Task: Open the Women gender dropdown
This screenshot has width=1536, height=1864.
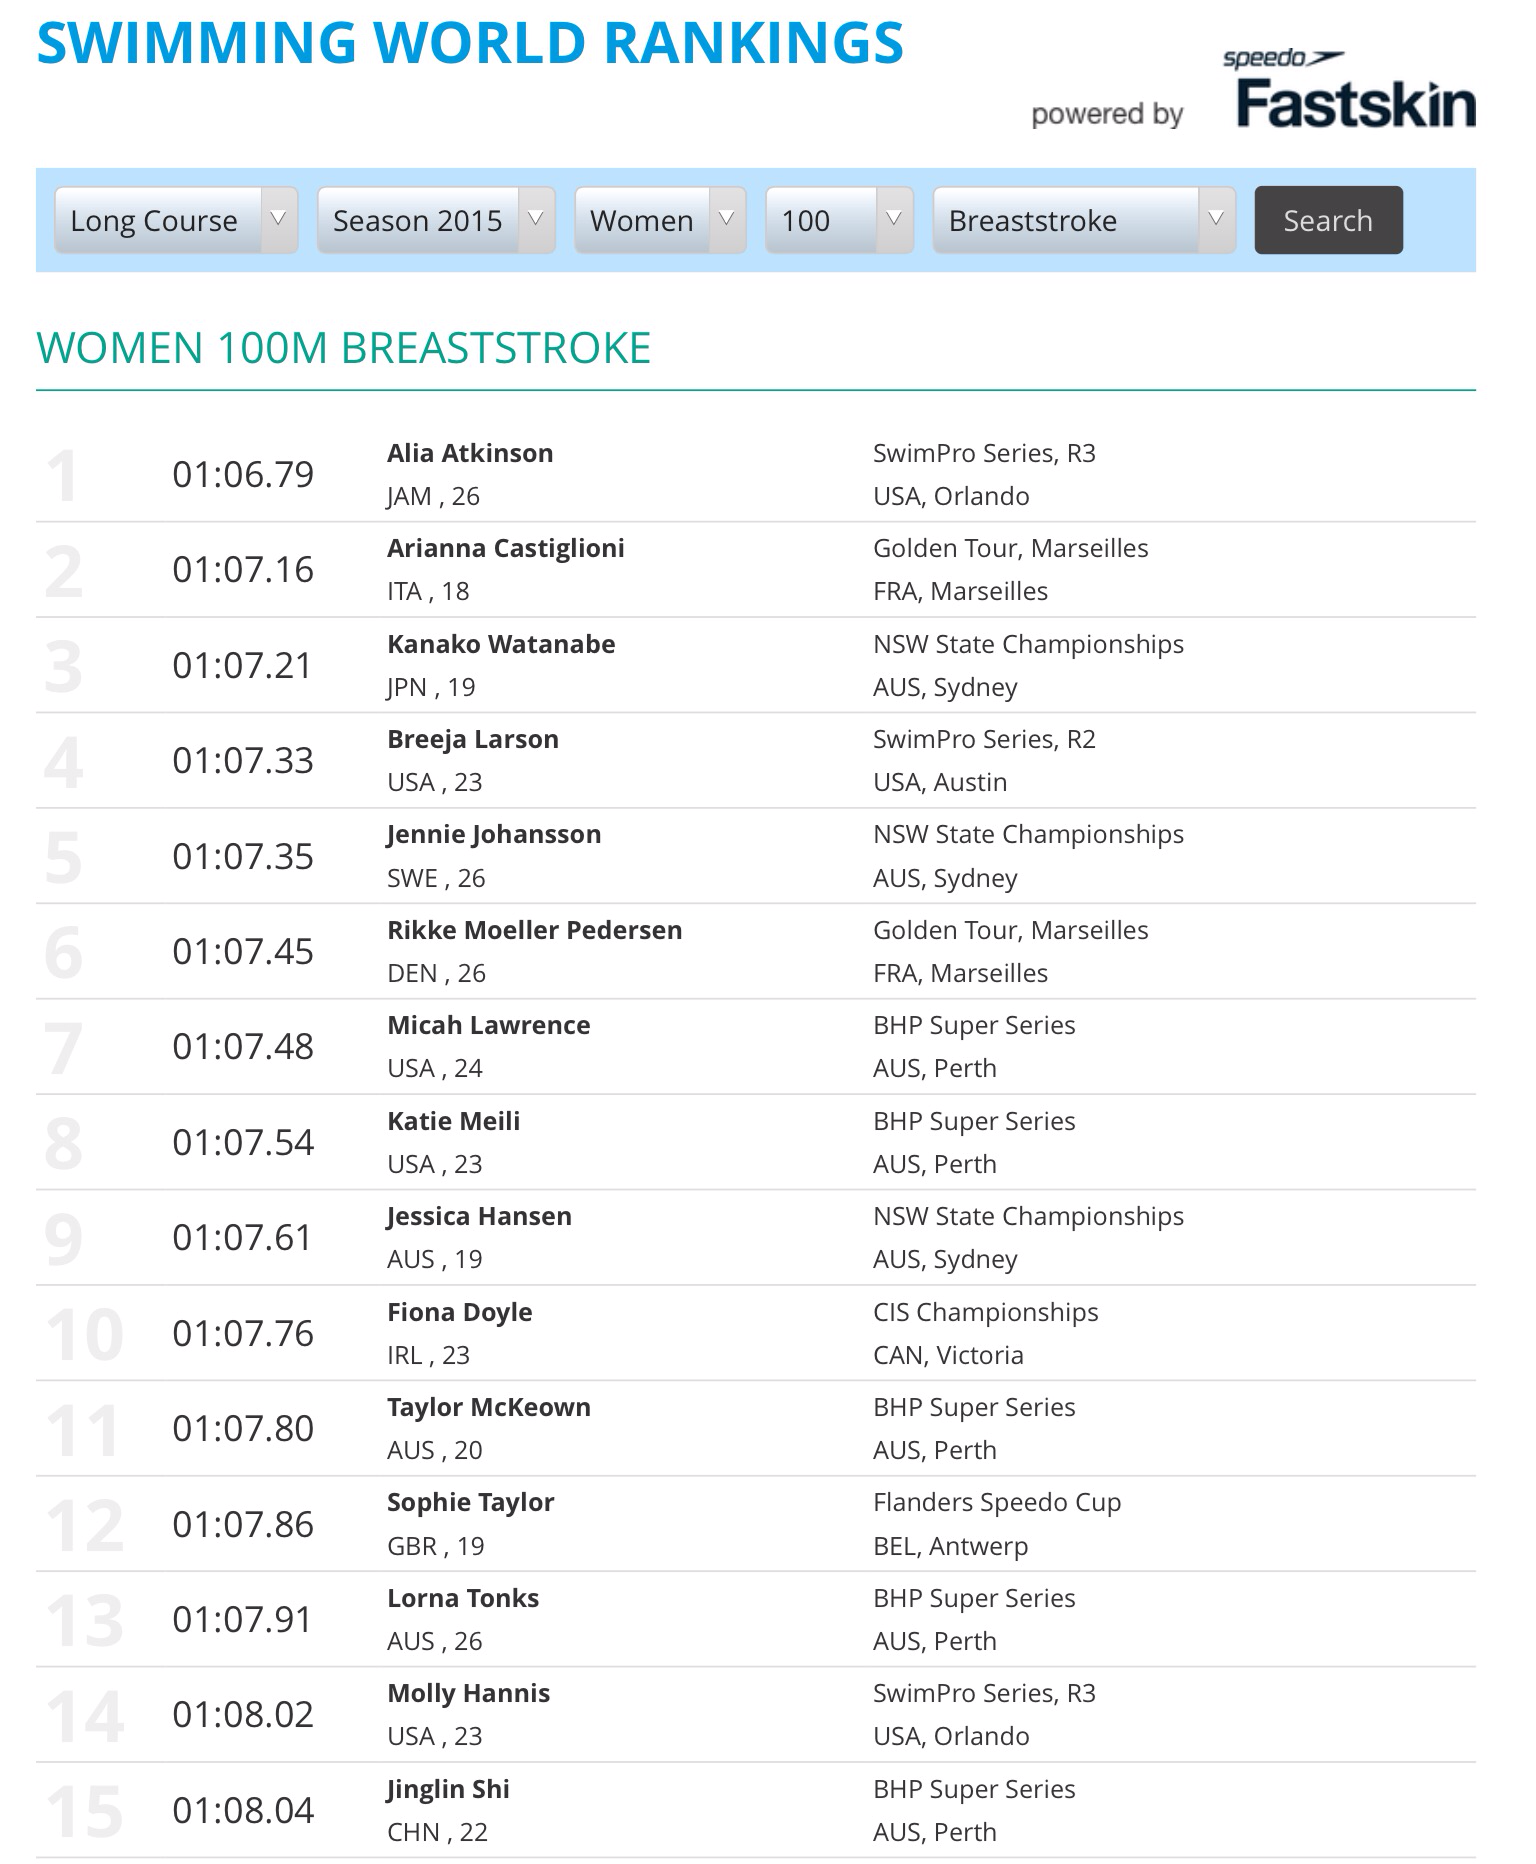Action: [660, 220]
